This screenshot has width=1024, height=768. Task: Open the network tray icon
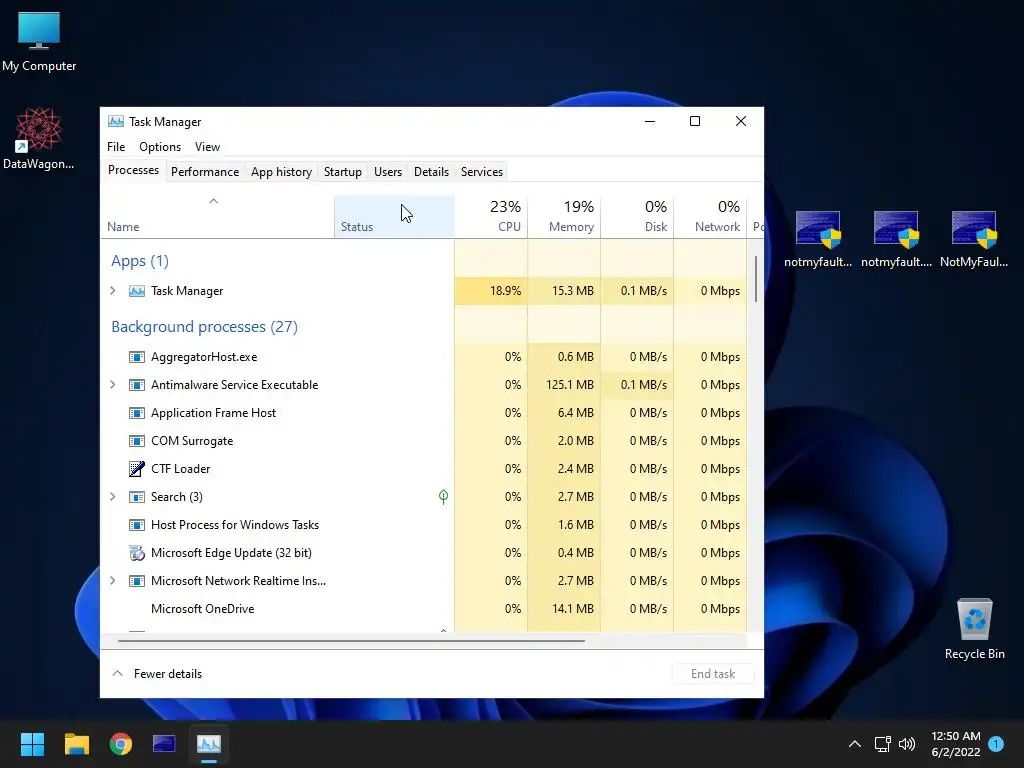882,744
